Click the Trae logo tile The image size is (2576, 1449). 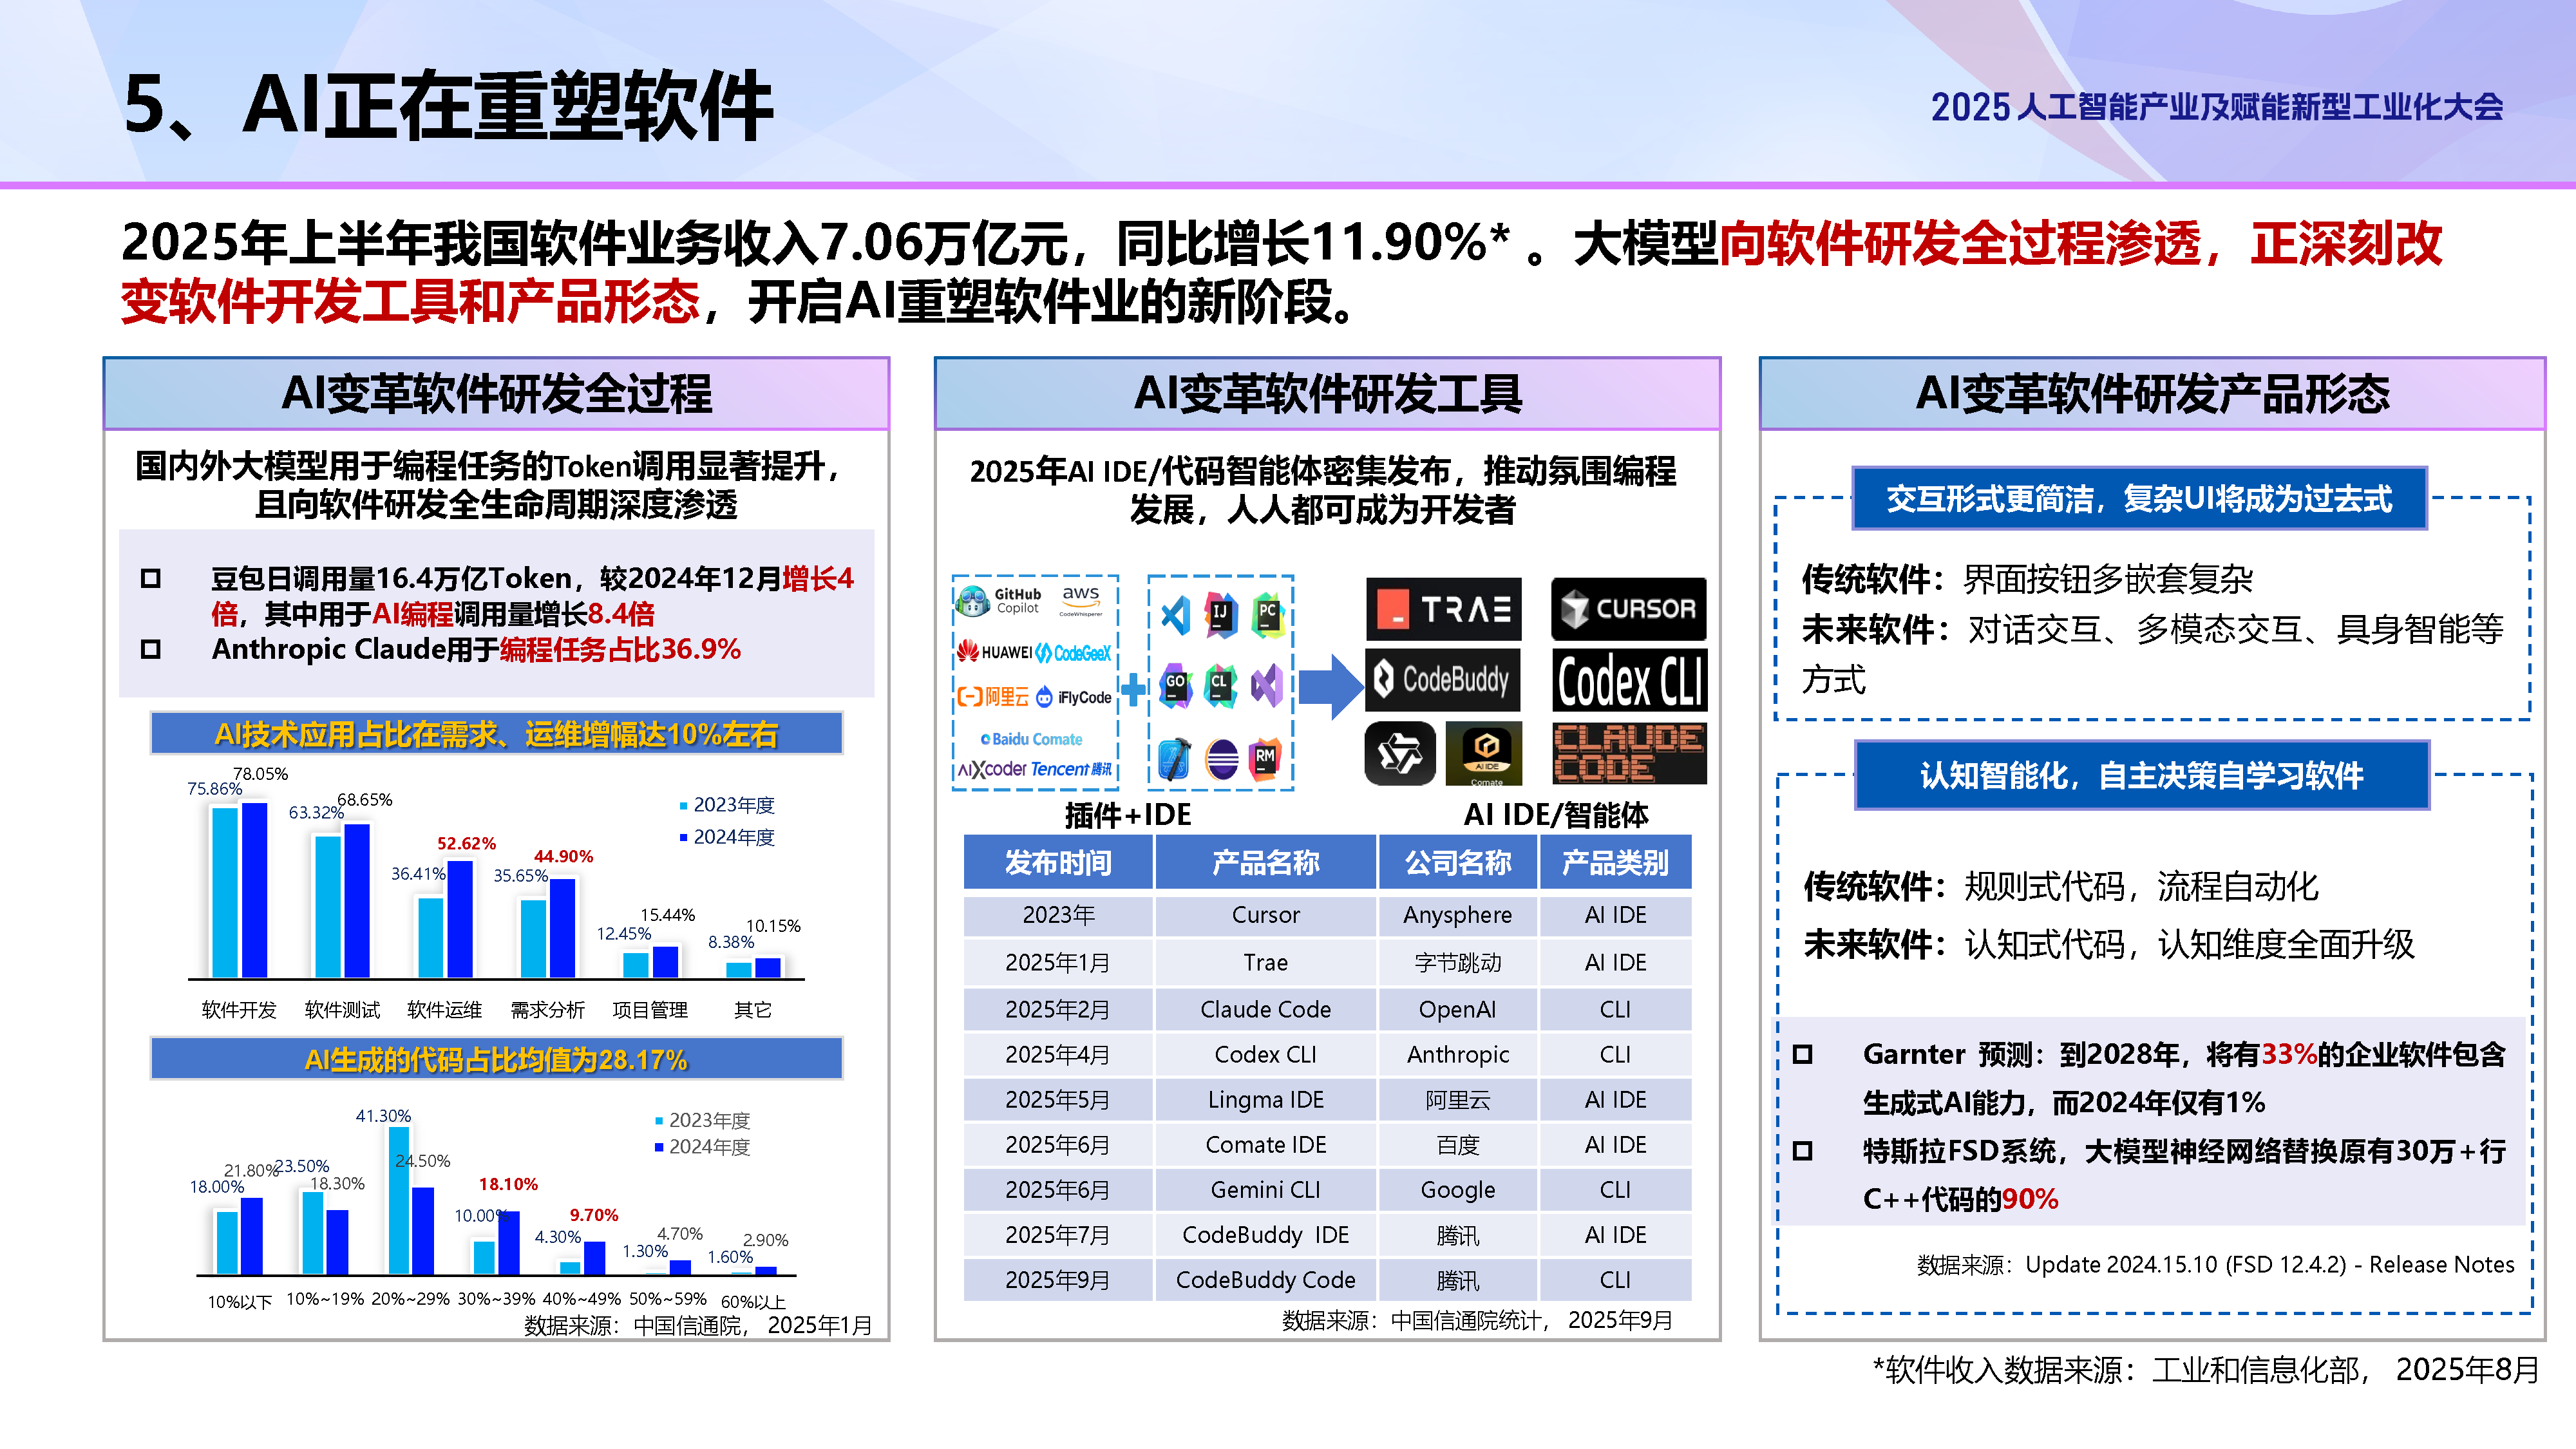point(1443,608)
